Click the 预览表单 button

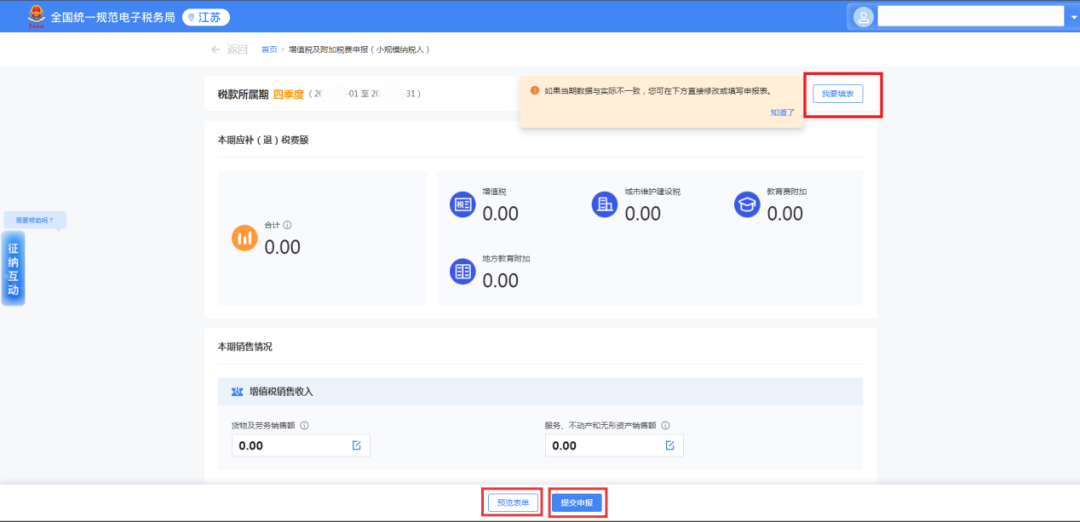(x=513, y=502)
